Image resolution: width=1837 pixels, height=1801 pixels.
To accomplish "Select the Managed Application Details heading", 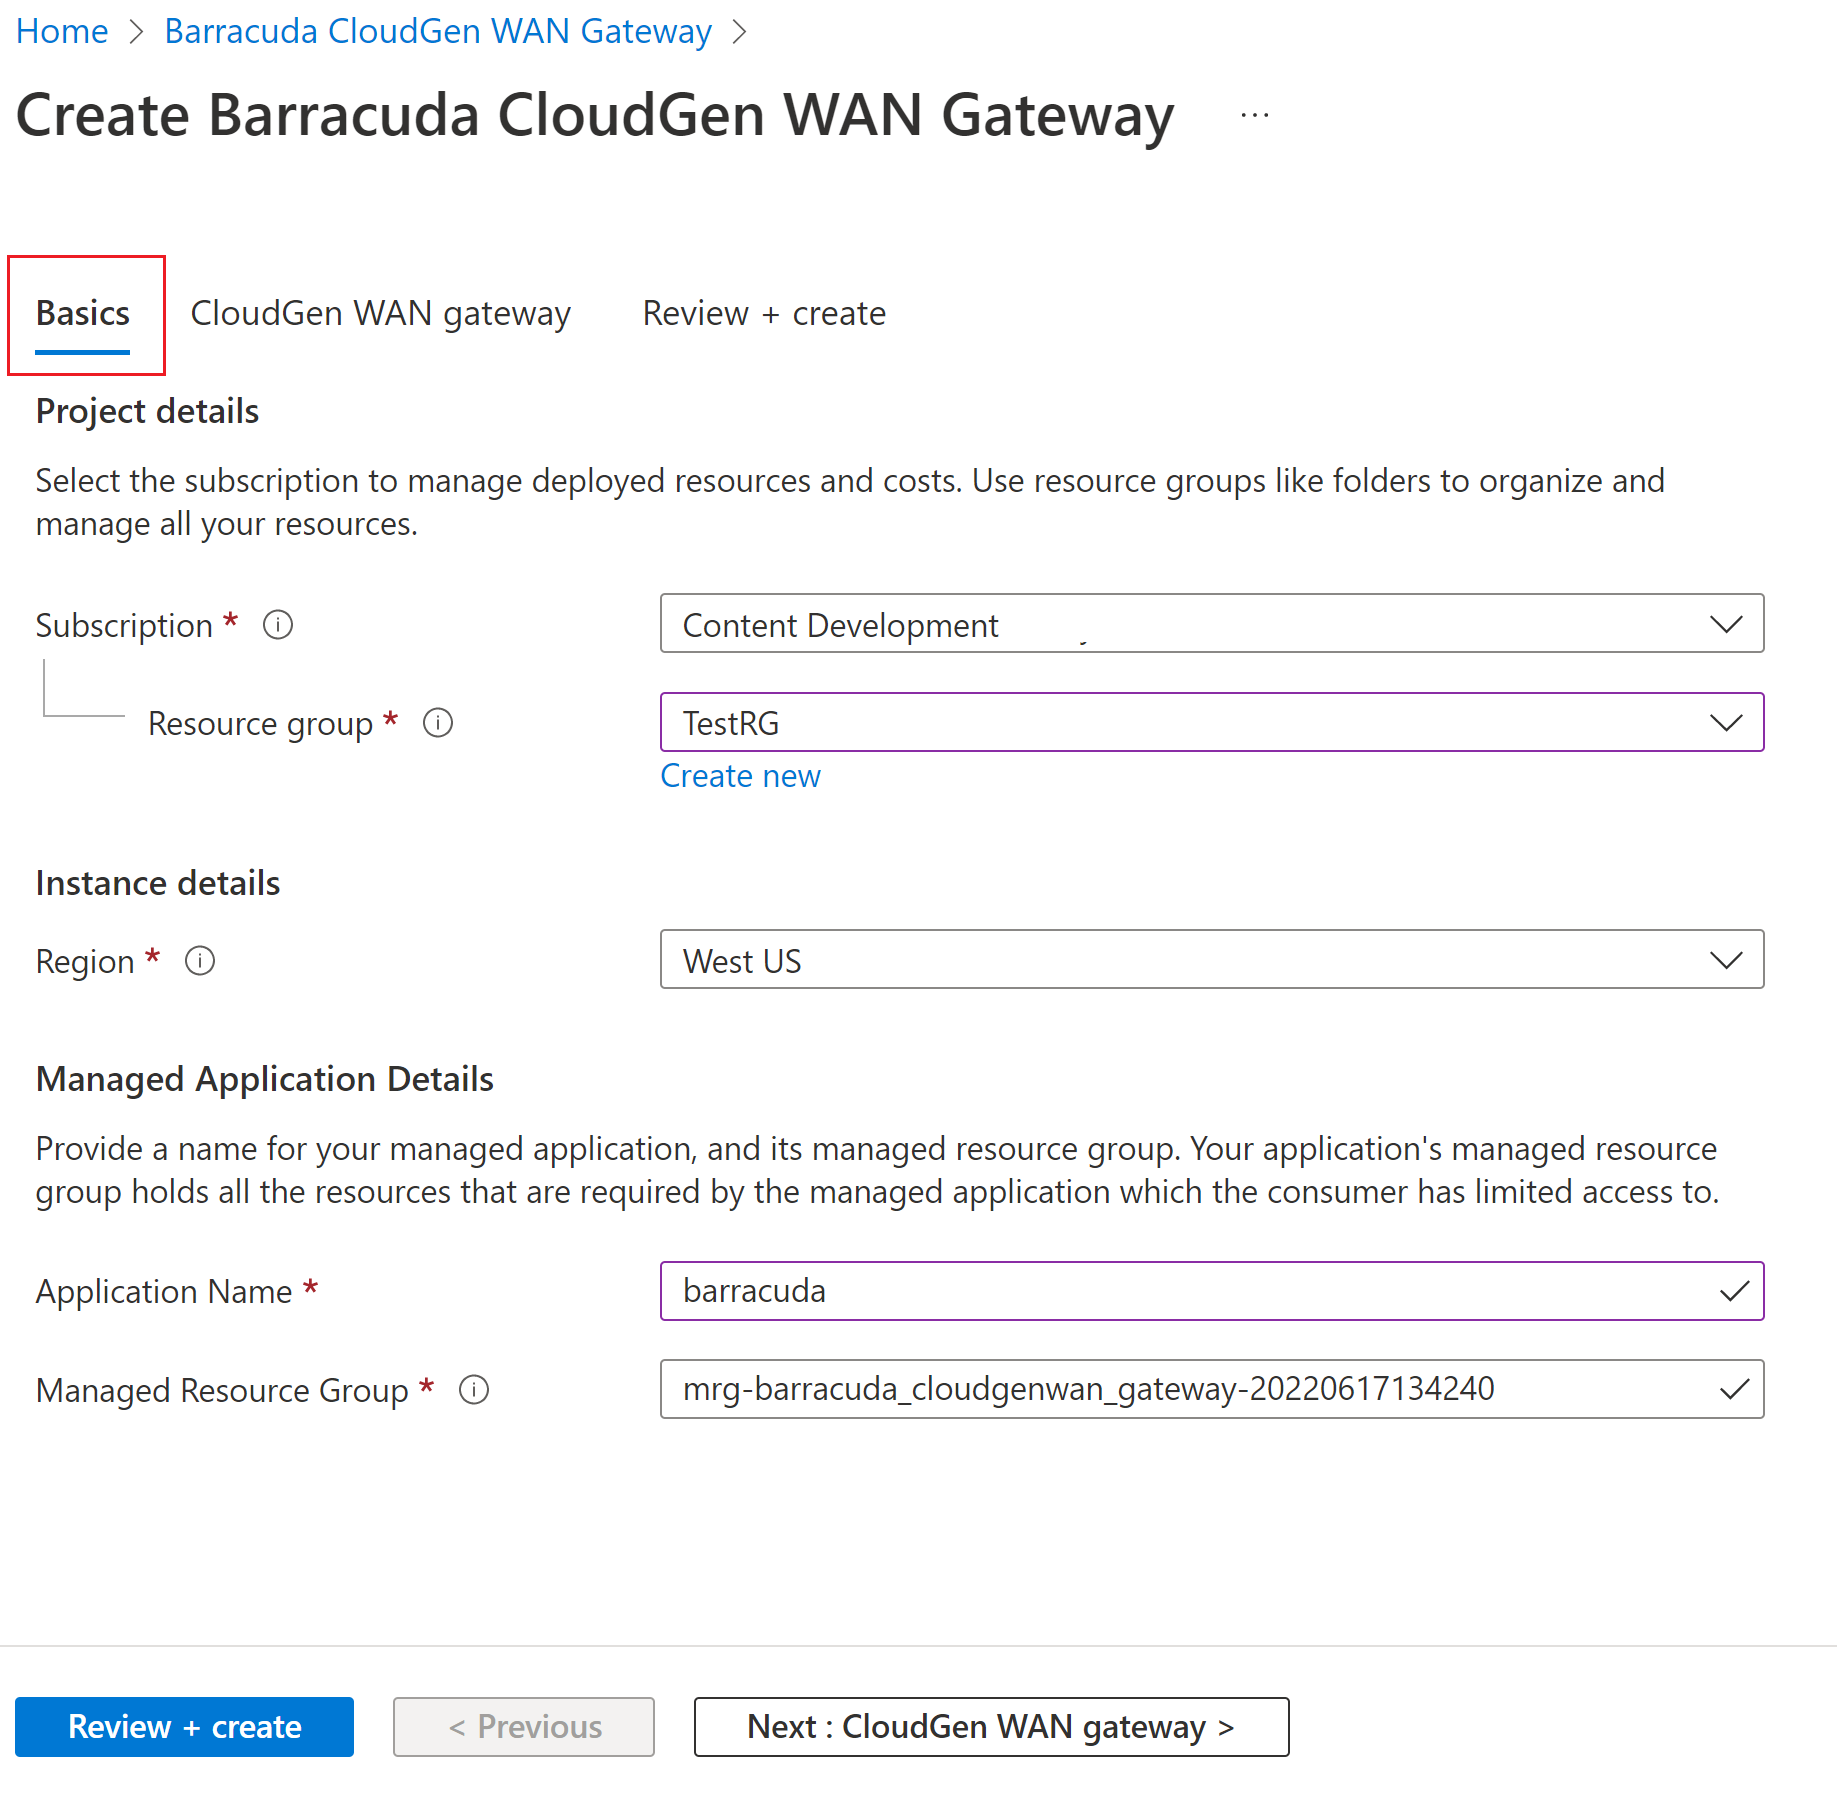I will 265,1079.
